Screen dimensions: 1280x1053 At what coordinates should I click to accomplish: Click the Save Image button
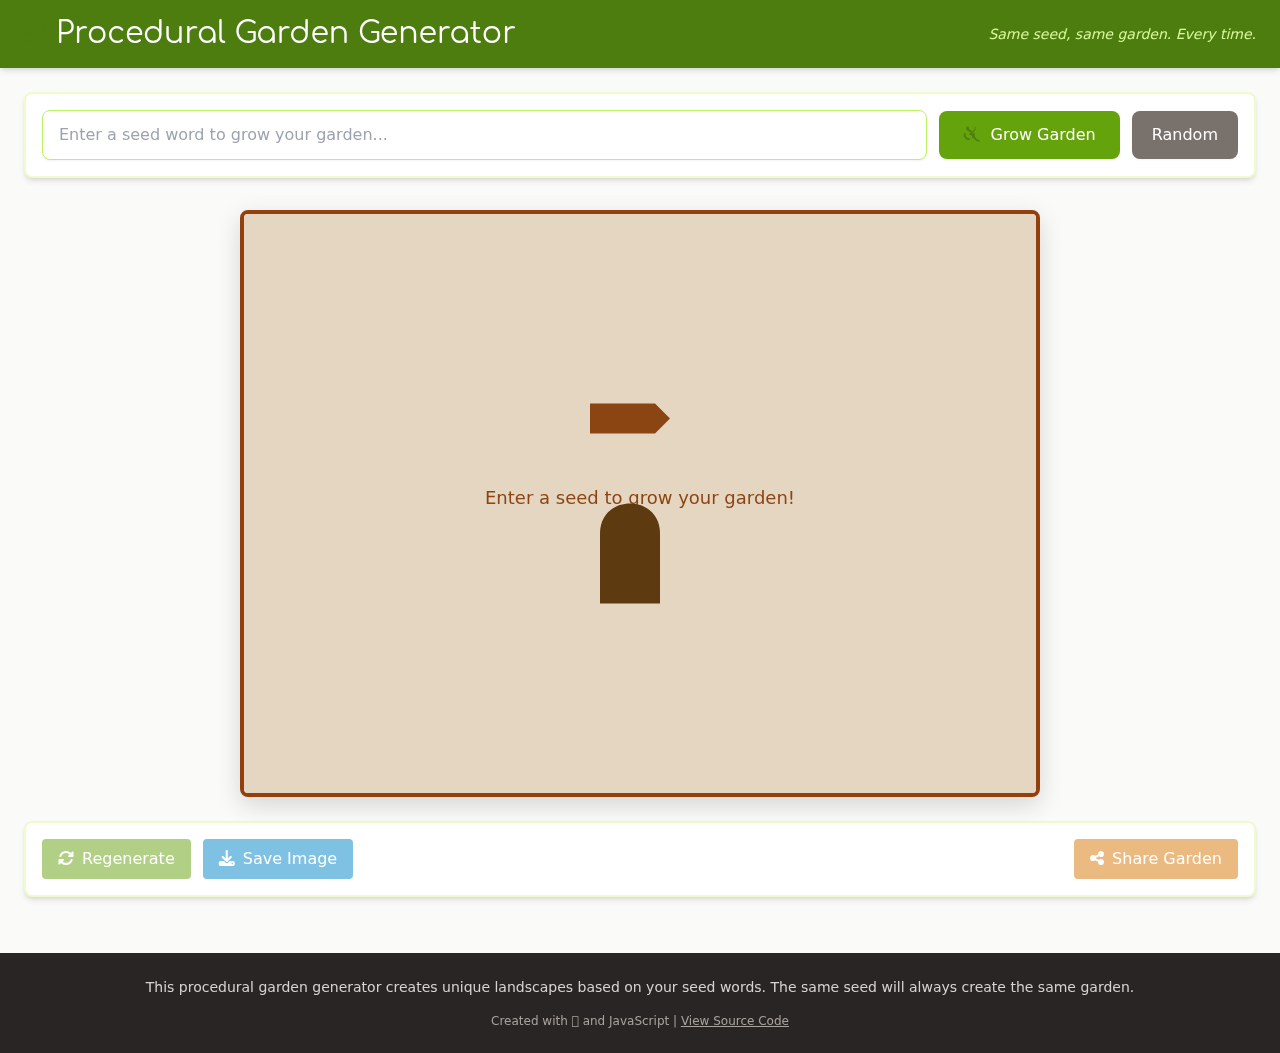coord(278,857)
